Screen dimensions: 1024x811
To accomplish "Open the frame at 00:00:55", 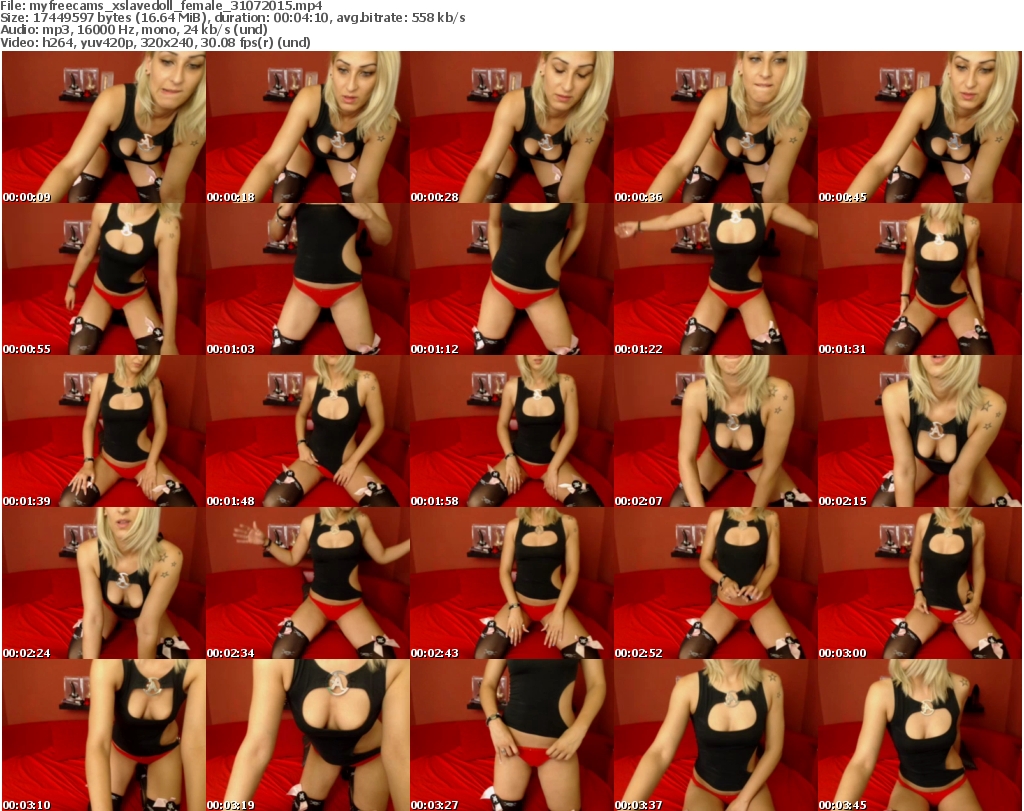I will click(104, 279).
